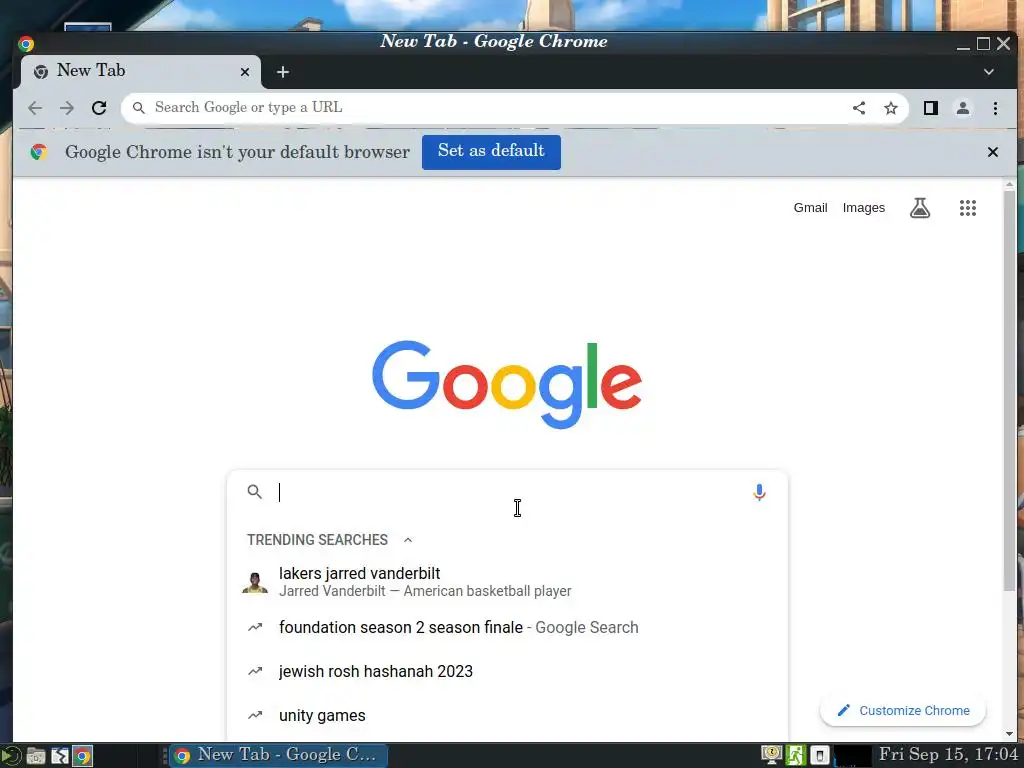Click the scrollbar down arrow

click(x=1010, y=734)
